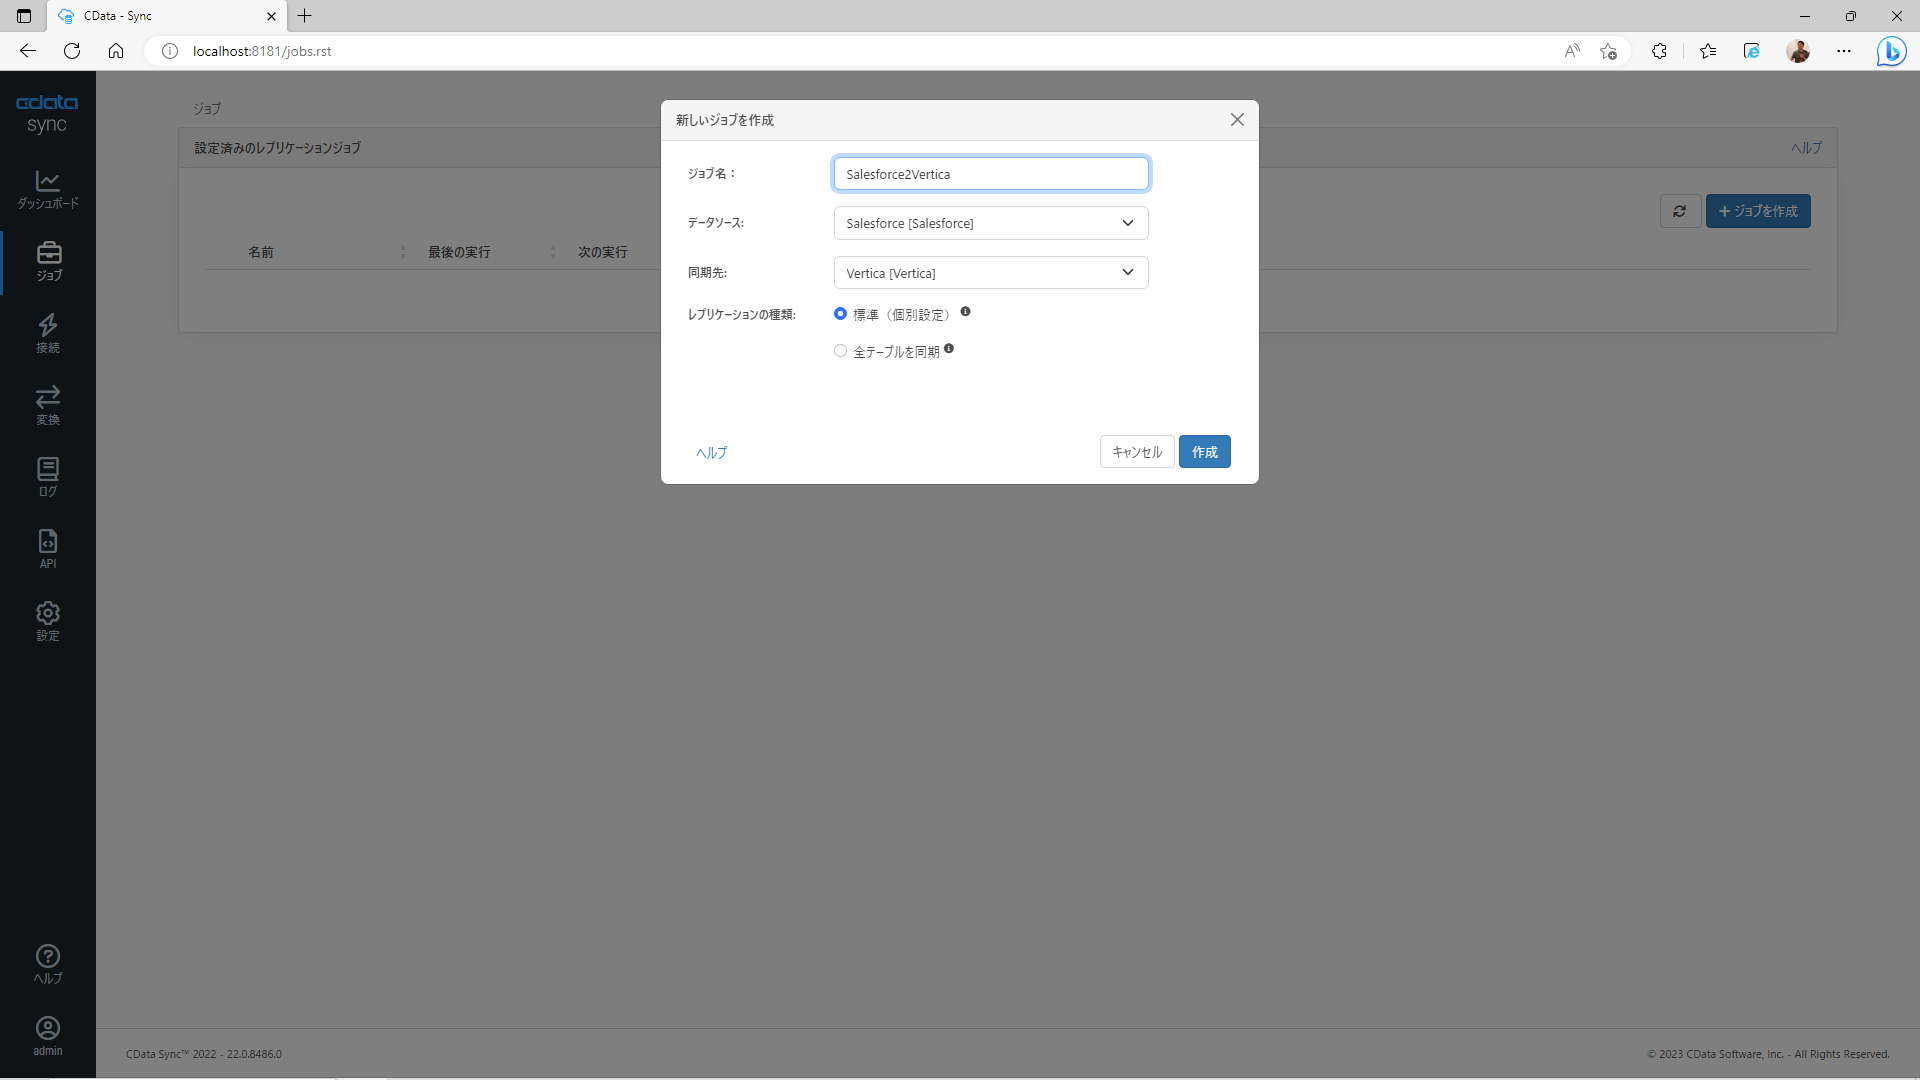Open the 接続 connections lightning icon
Viewport: 1920px width, 1080px height.
pos(48,333)
